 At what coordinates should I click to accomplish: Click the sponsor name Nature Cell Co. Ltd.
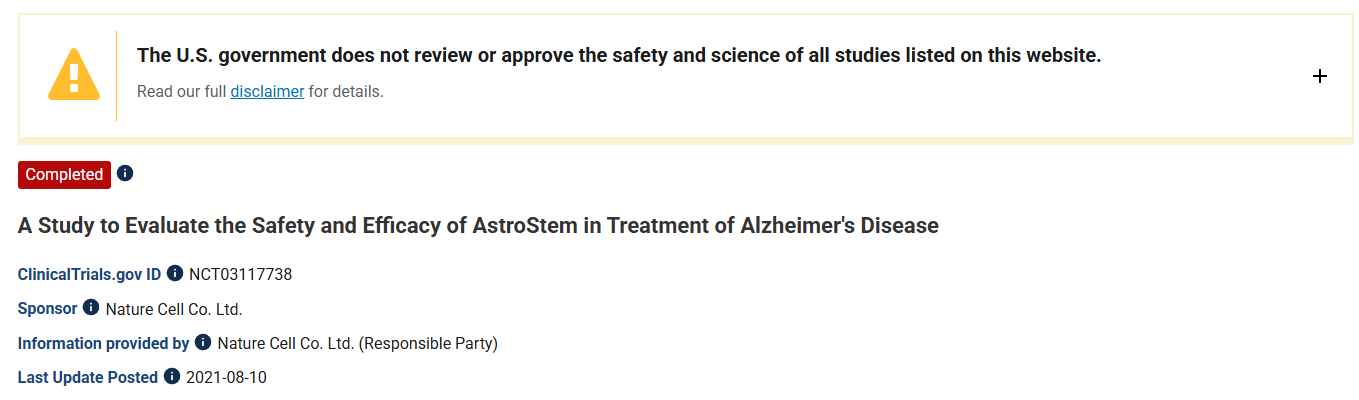tap(174, 309)
